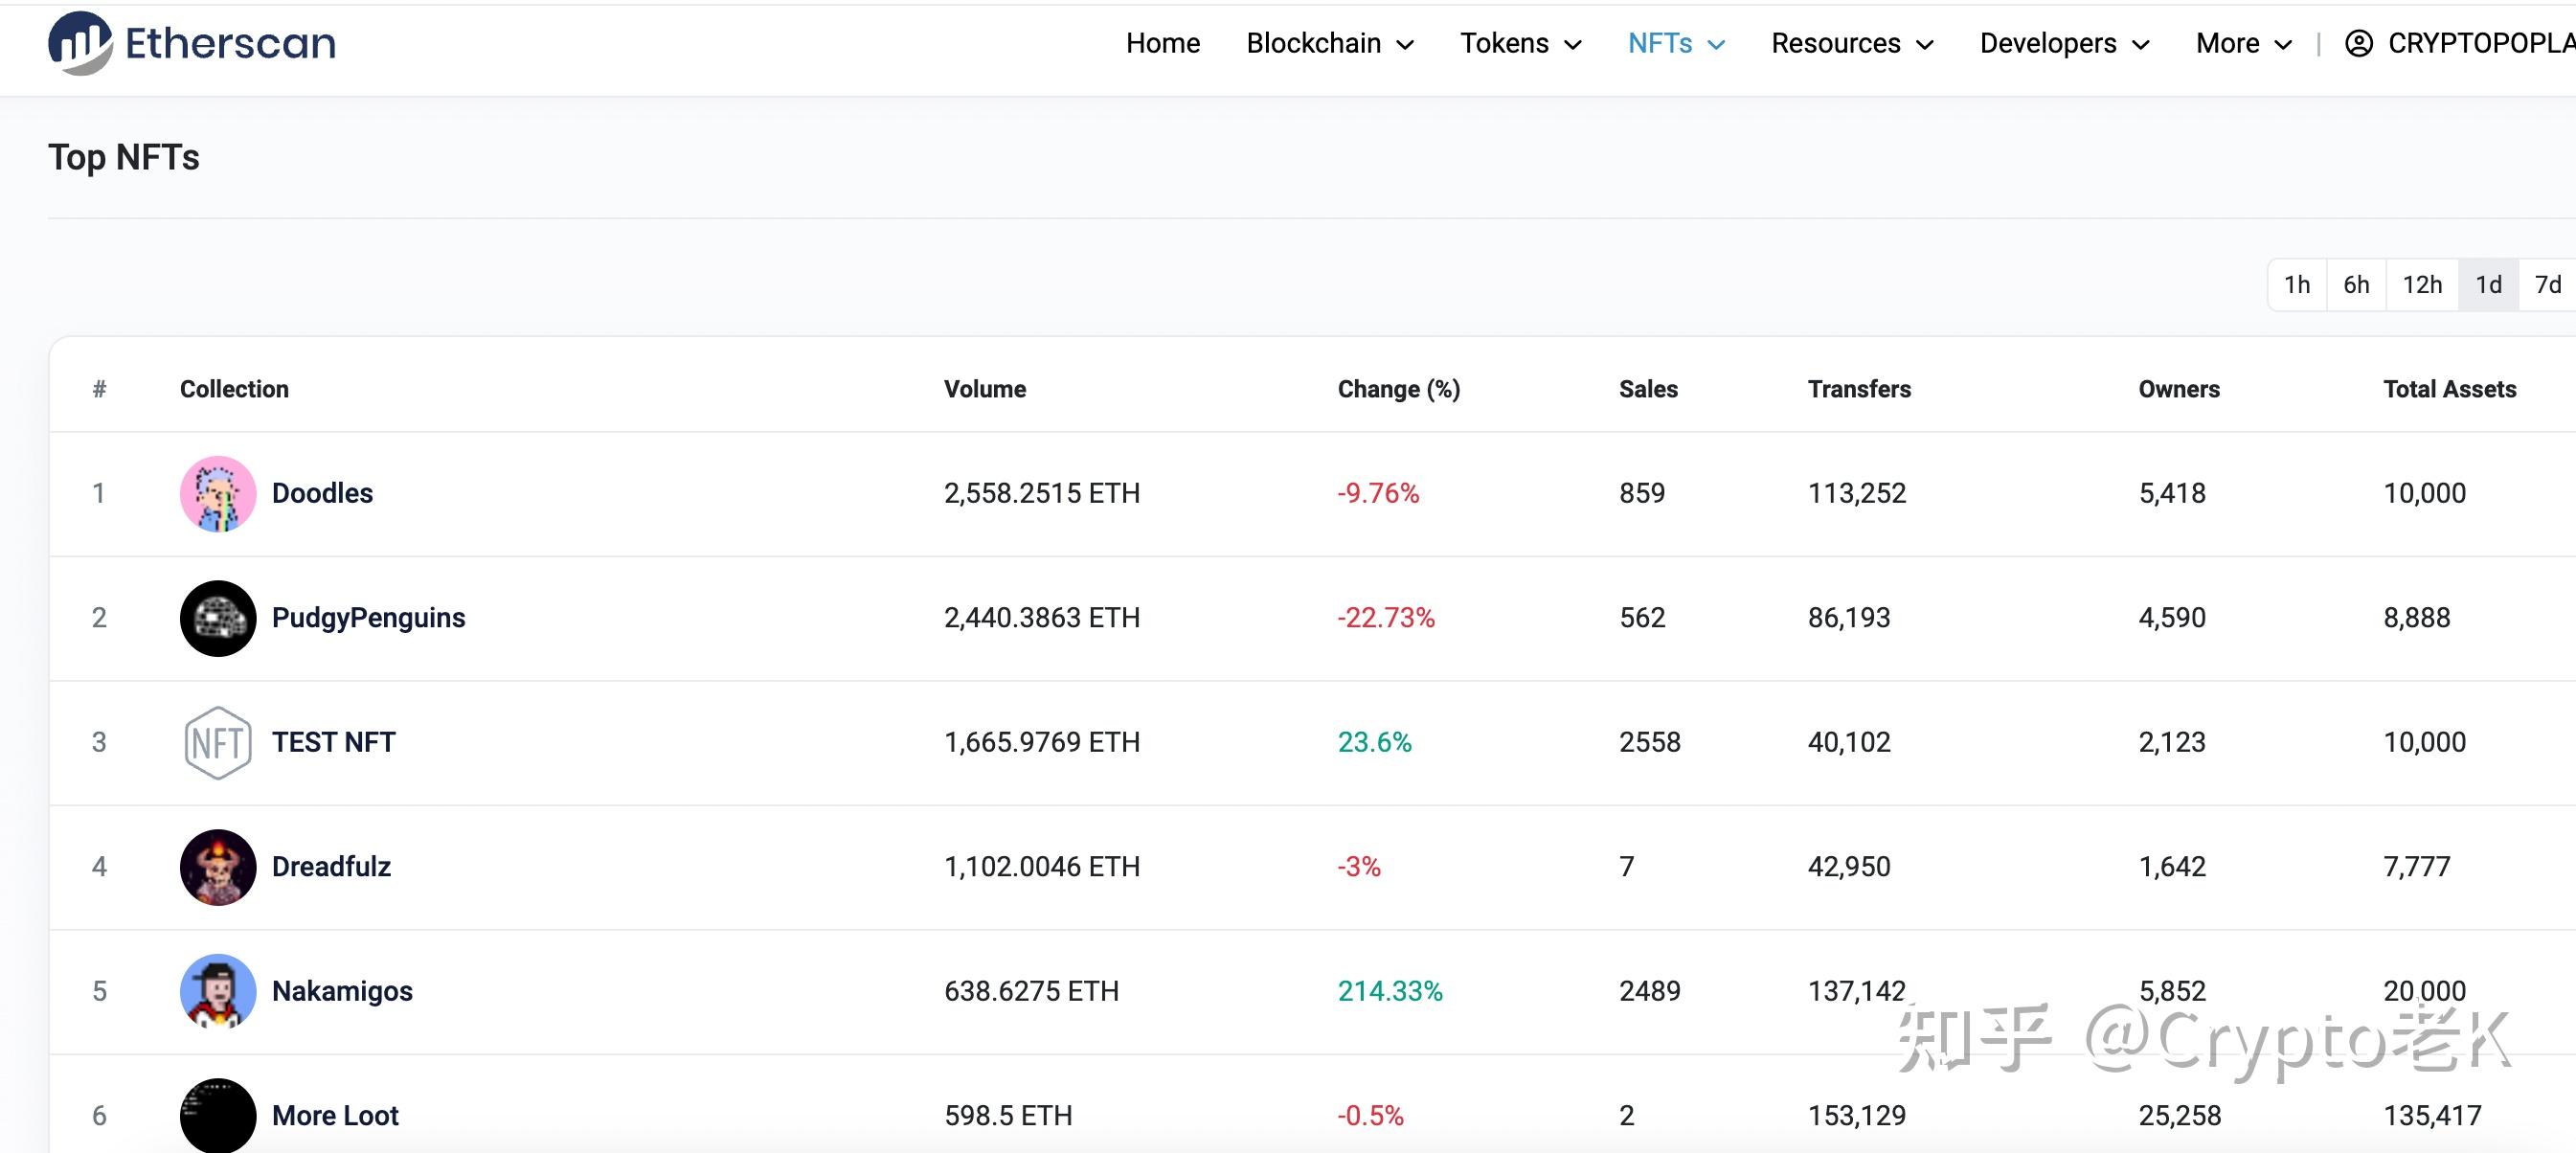The height and width of the screenshot is (1153, 2576).
Task: Open Doodles collection avatar
Action: [218, 494]
